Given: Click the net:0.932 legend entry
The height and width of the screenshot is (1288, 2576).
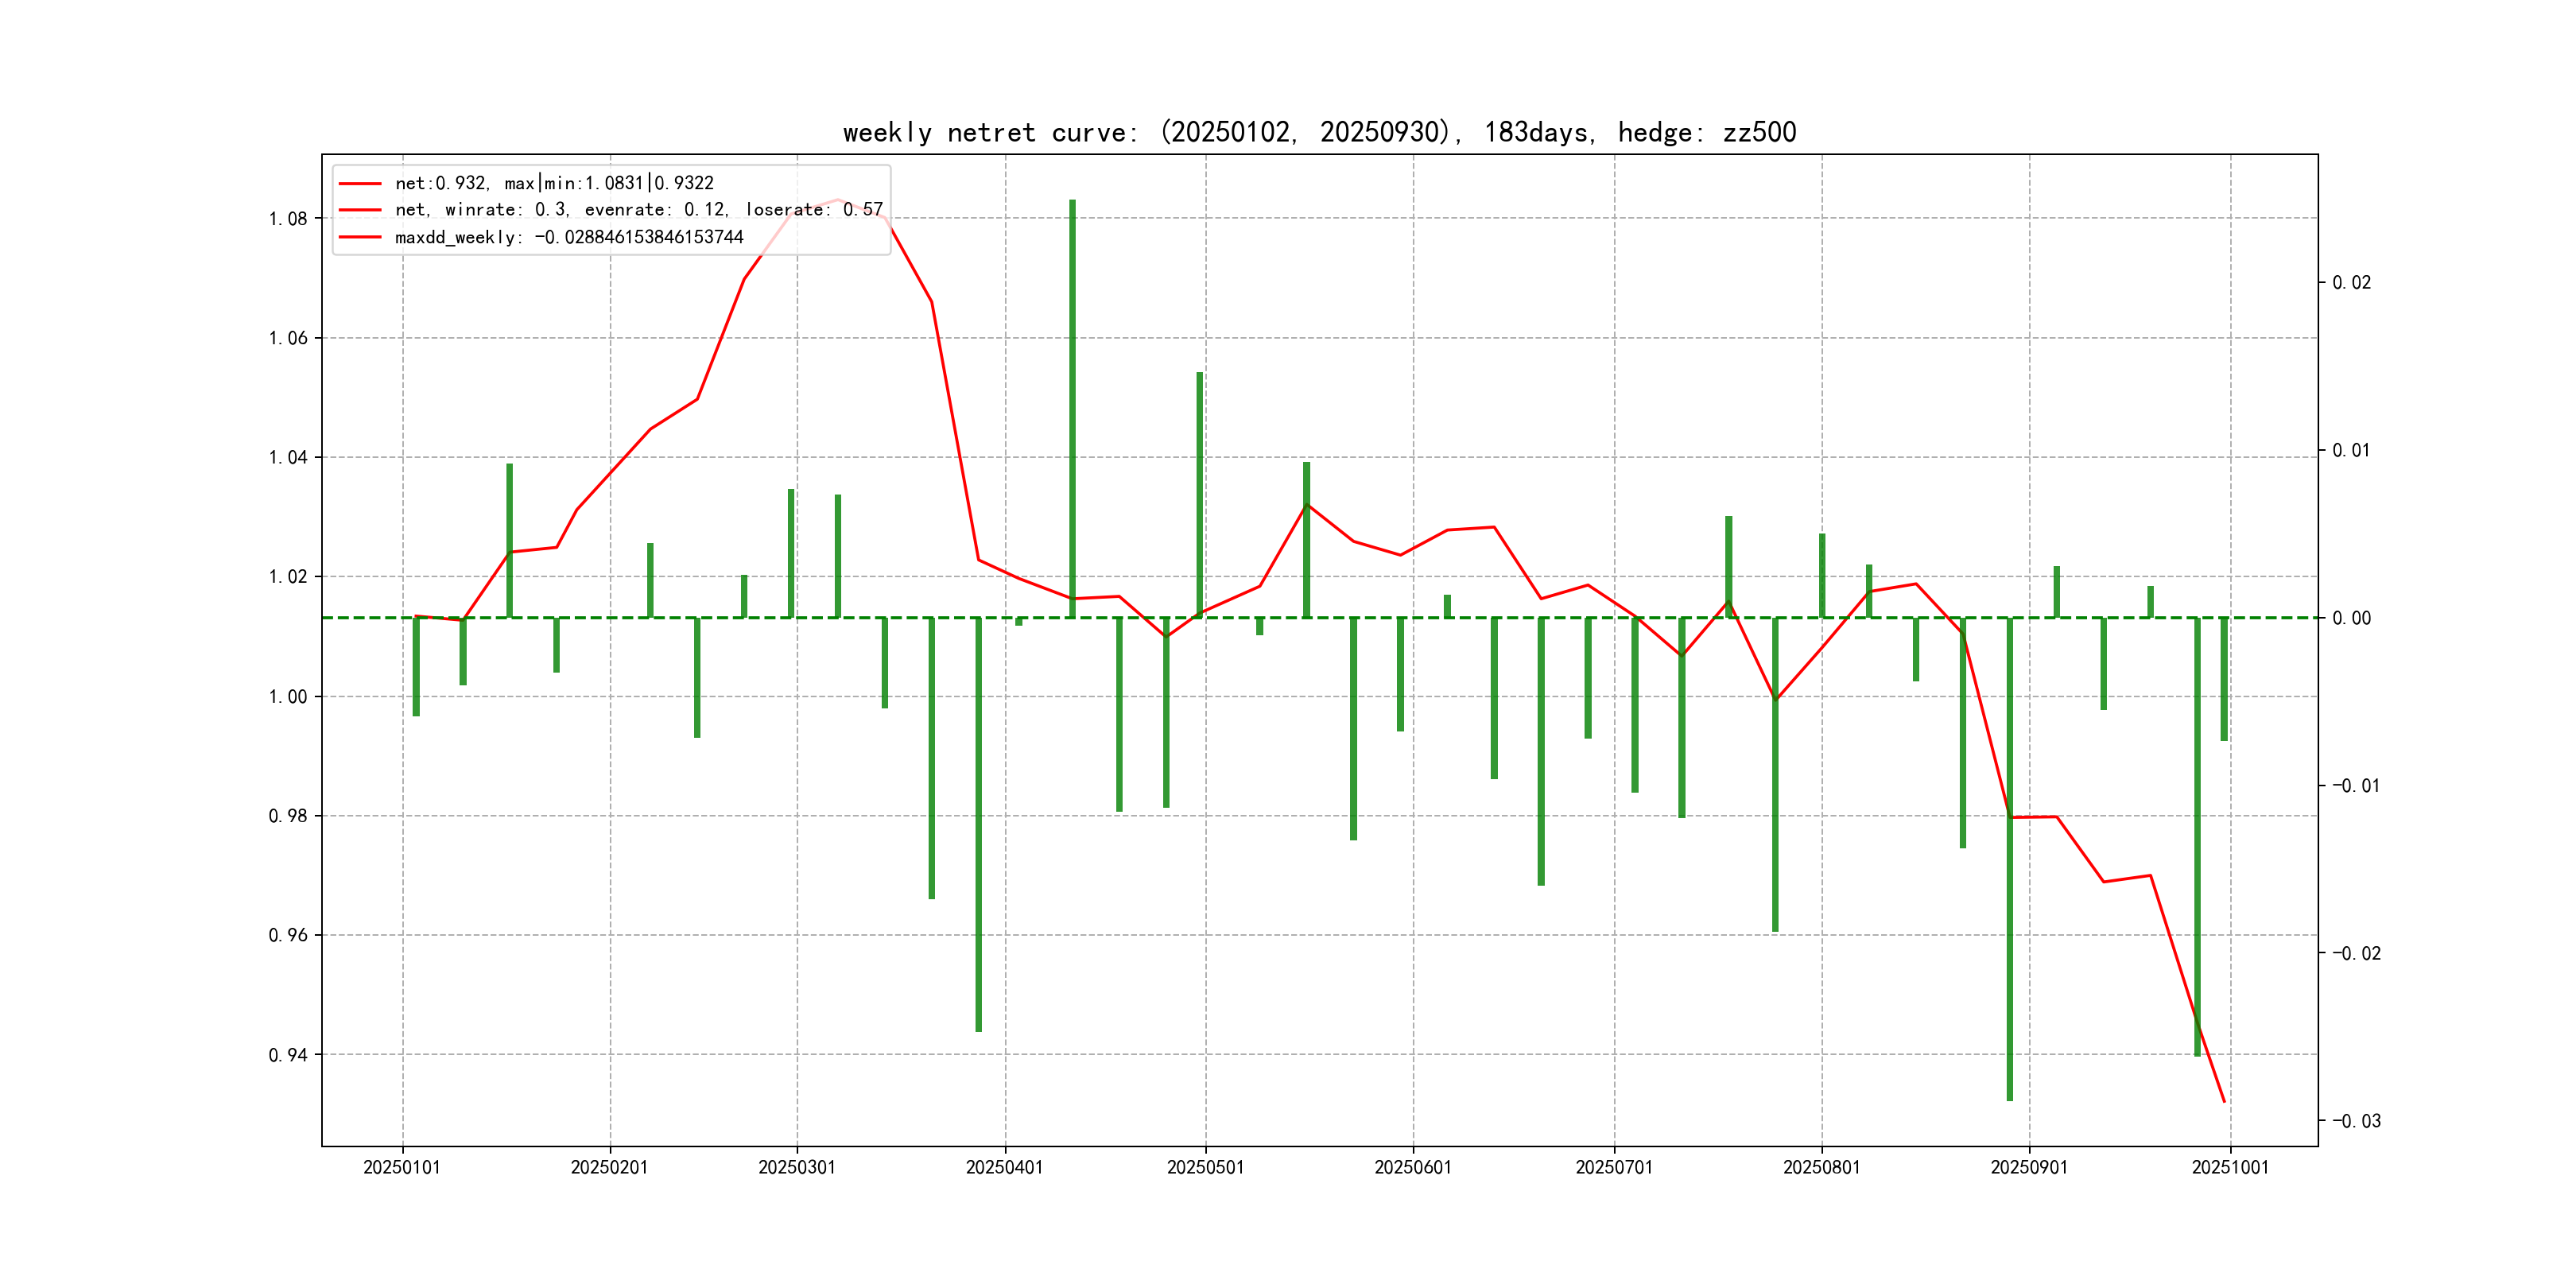Looking at the screenshot, I should 554,183.
